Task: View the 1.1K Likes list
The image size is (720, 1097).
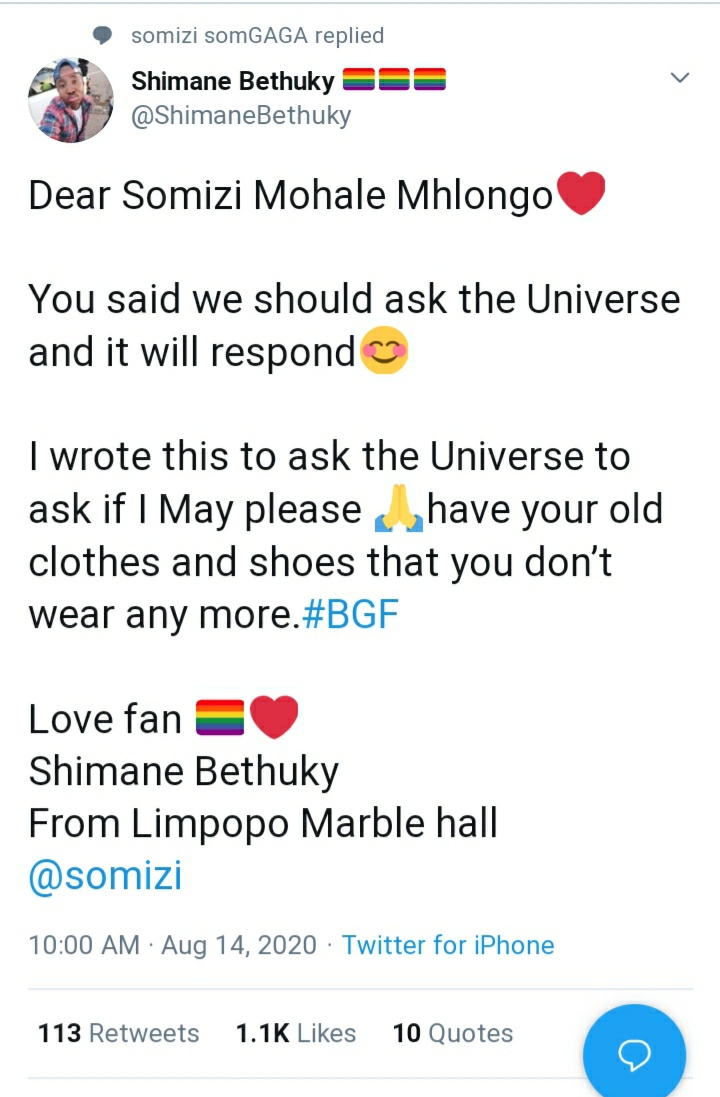Action: click(296, 1033)
